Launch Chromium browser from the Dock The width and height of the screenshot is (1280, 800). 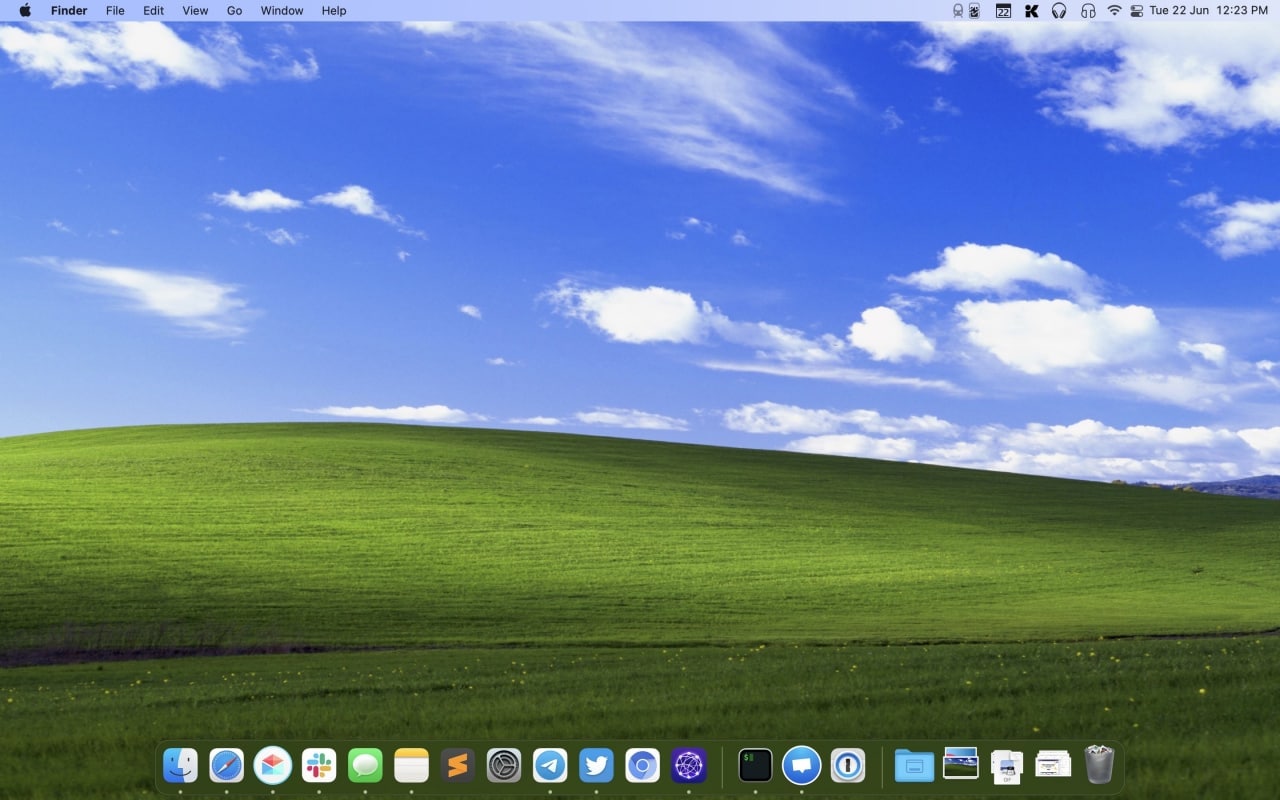(x=643, y=766)
